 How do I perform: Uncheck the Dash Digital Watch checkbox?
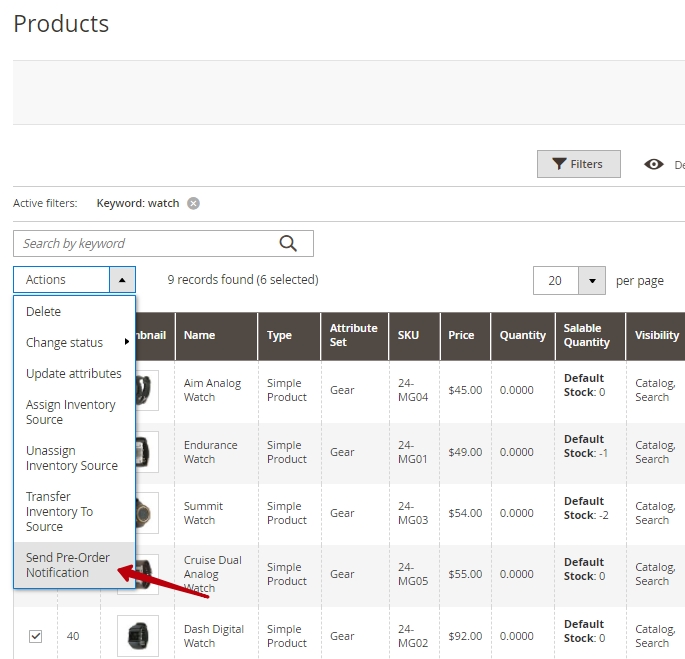36,636
